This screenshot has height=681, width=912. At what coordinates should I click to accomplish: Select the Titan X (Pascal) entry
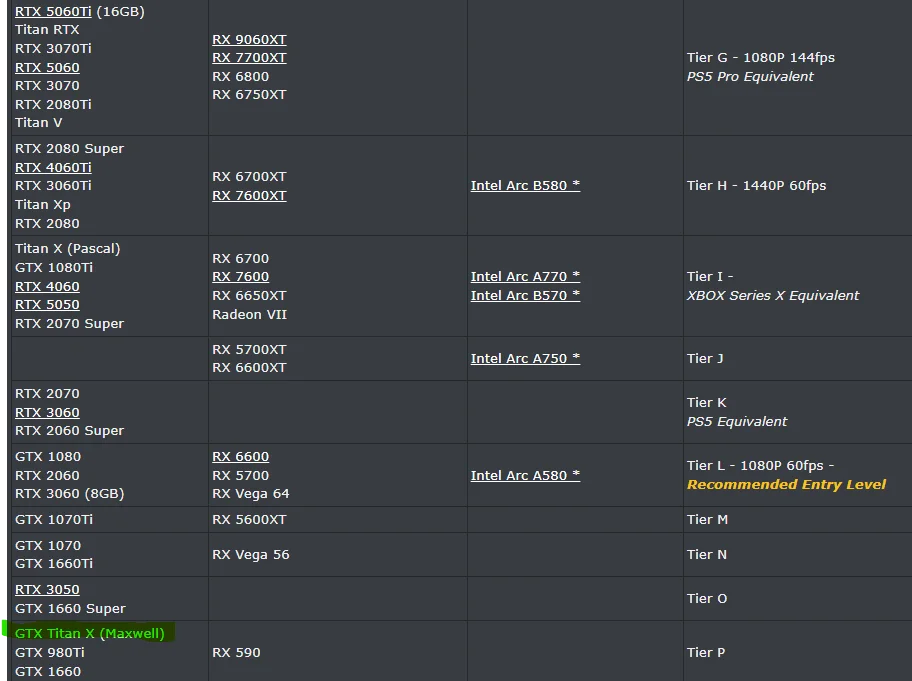(67, 249)
